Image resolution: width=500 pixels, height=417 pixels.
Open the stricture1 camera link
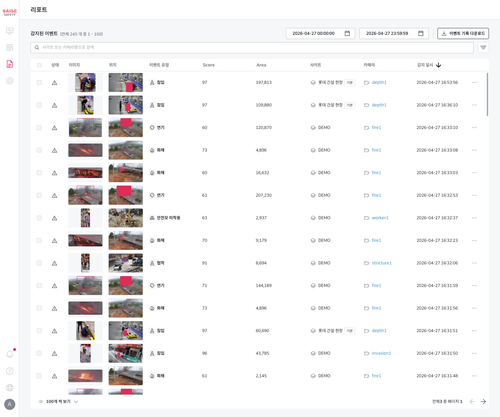click(382, 263)
